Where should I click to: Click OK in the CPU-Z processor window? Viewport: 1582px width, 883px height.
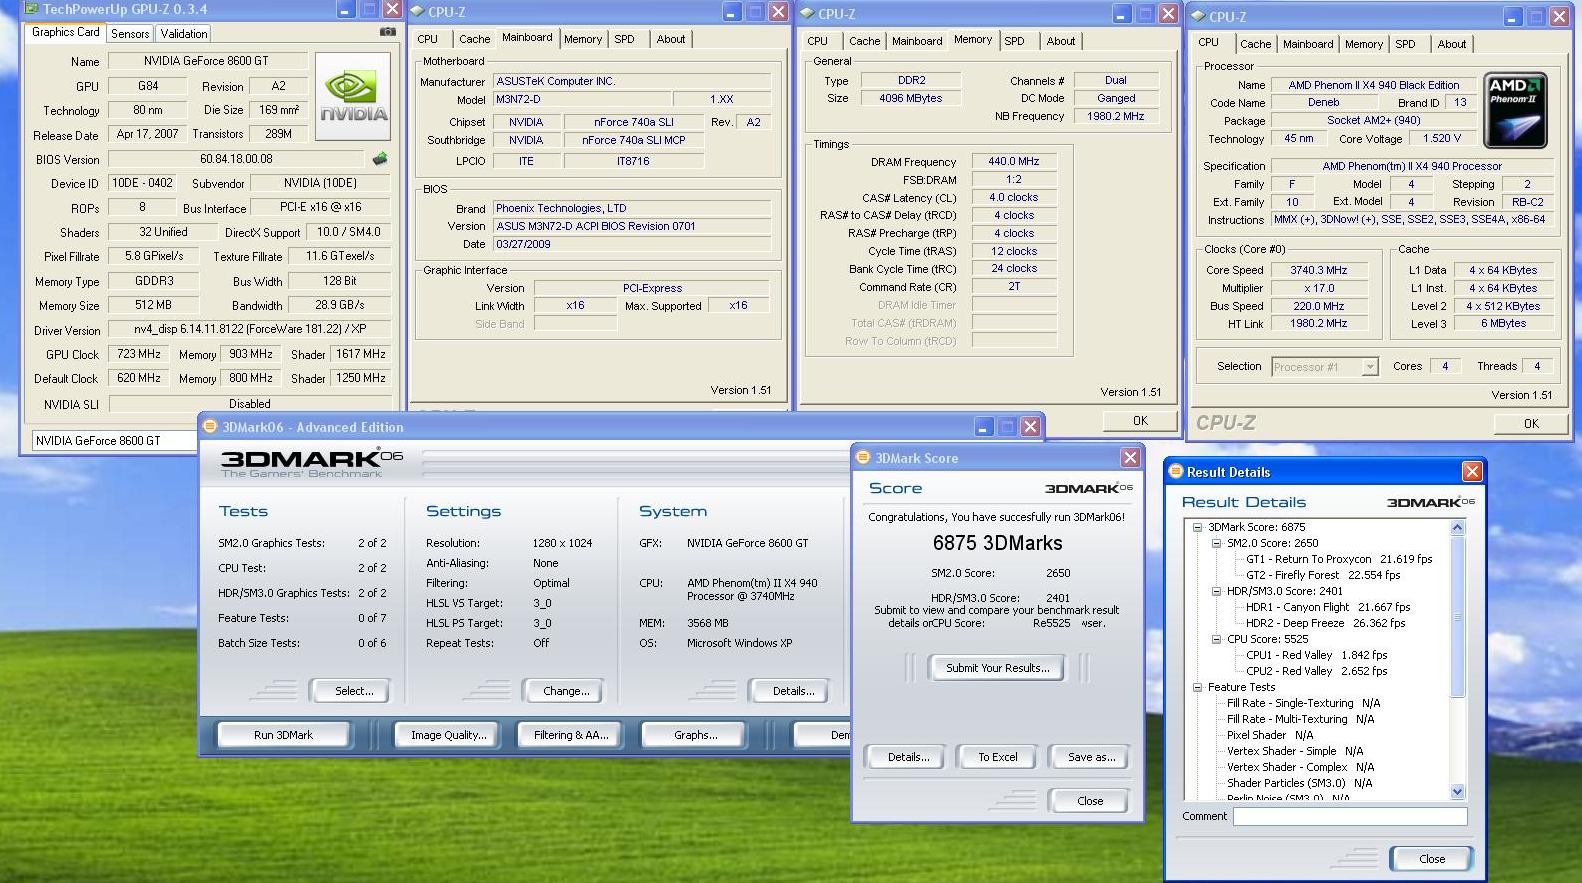1530,424
